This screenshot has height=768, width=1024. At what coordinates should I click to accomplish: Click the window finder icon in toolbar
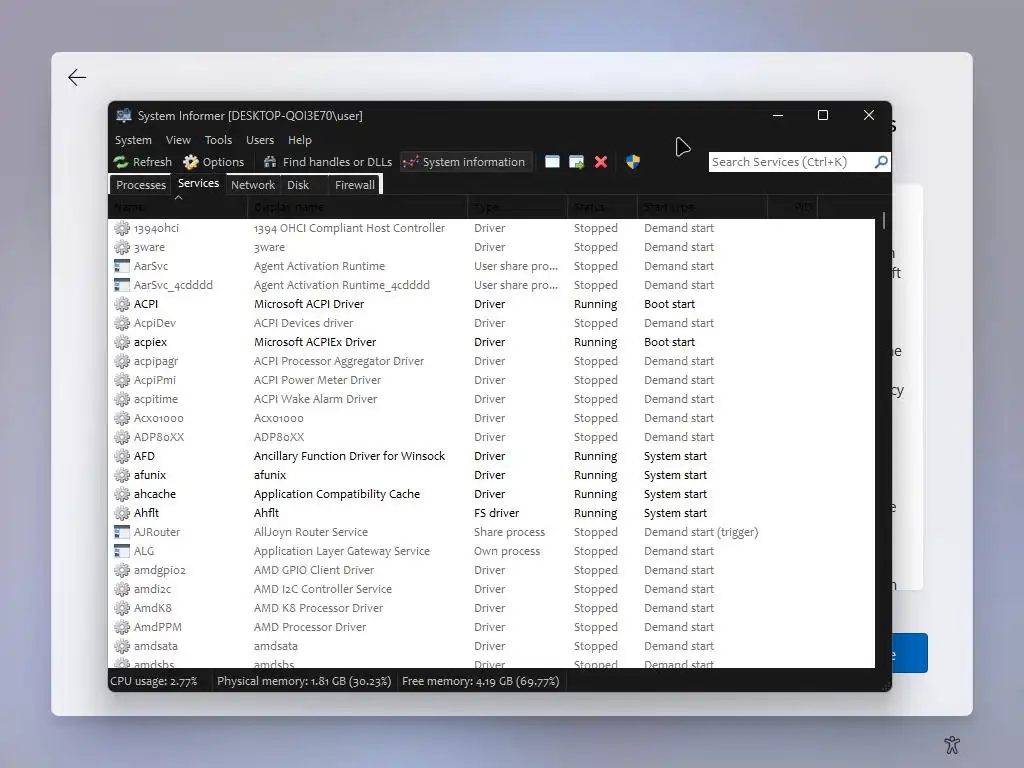pos(552,162)
